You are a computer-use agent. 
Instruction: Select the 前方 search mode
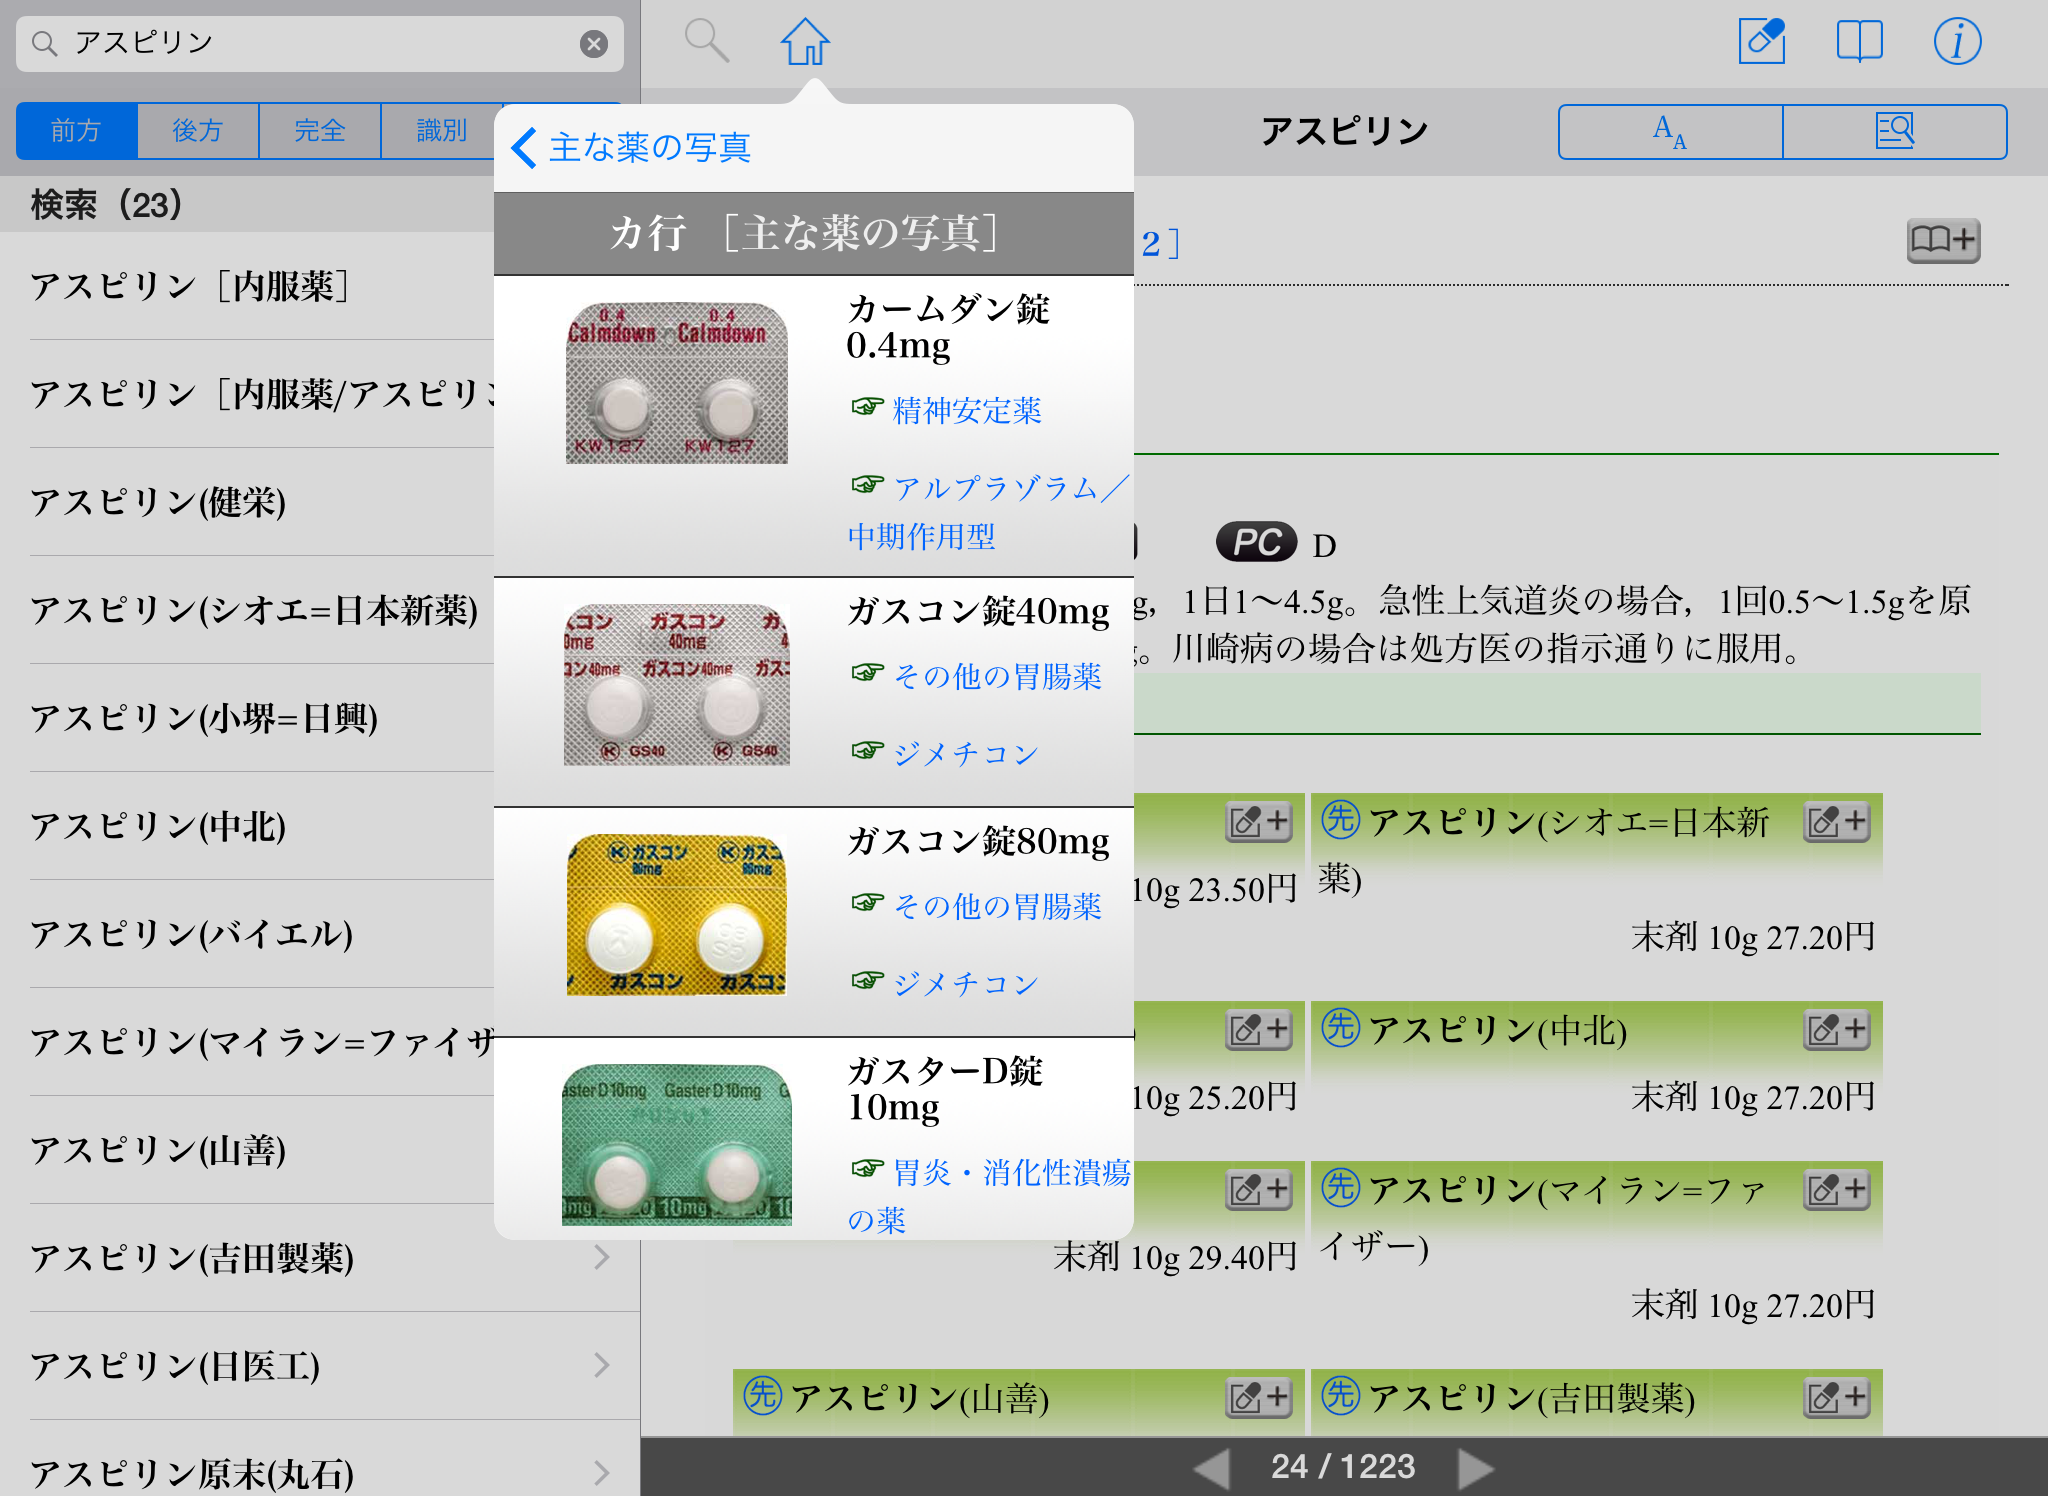pyautogui.click(x=77, y=131)
